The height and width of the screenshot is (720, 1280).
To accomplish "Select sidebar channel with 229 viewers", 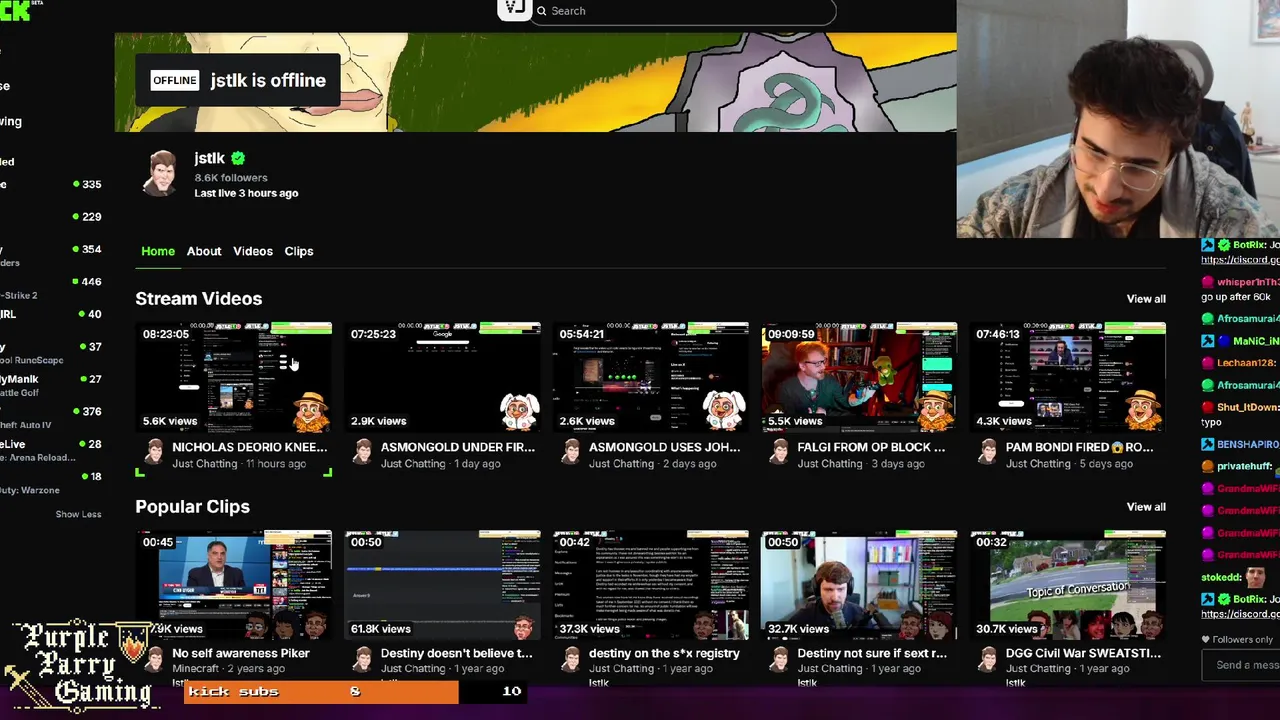I will pos(51,216).
